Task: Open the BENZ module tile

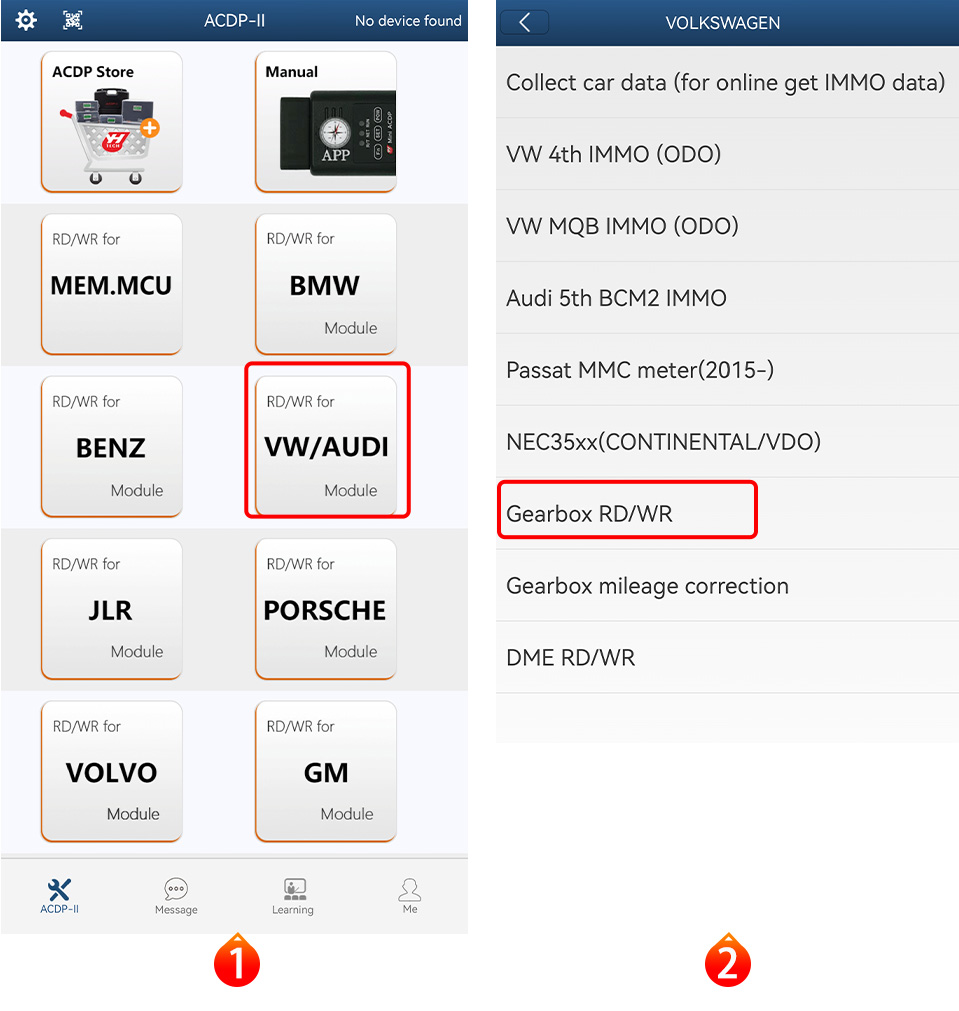Action: click(112, 446)
